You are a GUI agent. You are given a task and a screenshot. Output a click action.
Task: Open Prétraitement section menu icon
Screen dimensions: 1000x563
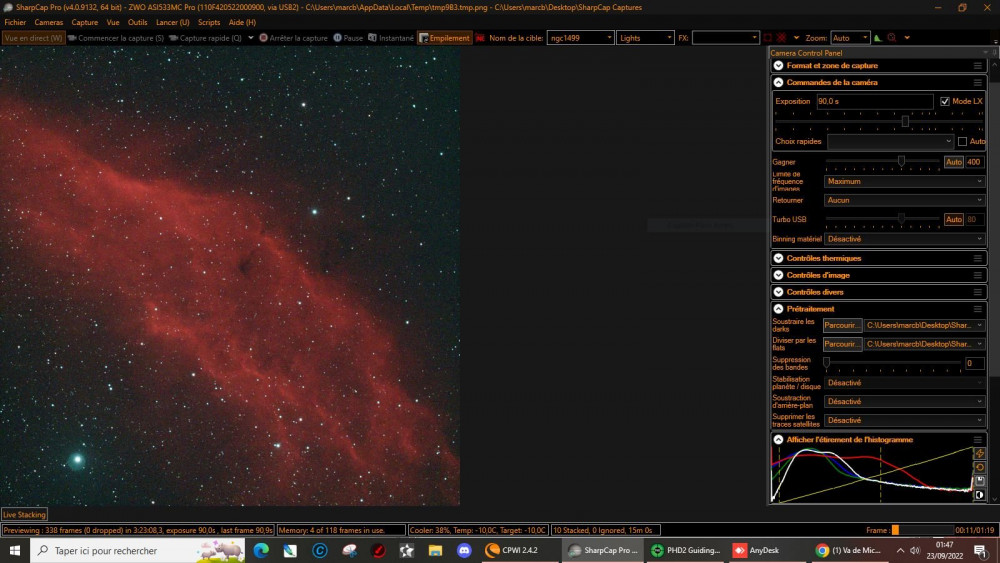pos(978,309)
